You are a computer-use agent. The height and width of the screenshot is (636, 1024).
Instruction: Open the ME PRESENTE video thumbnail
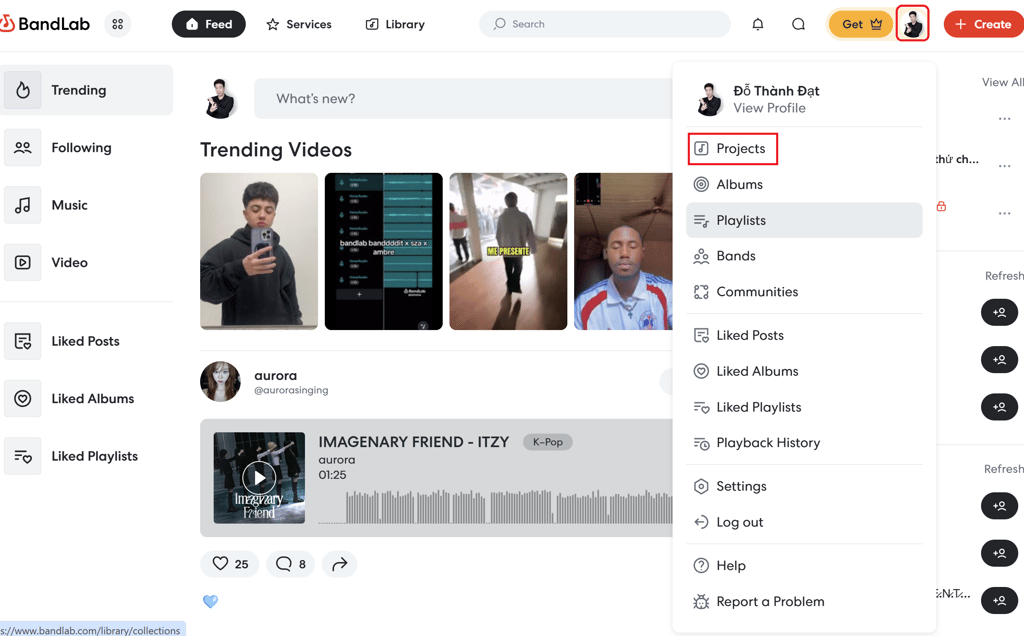click(x=508, y=251)
